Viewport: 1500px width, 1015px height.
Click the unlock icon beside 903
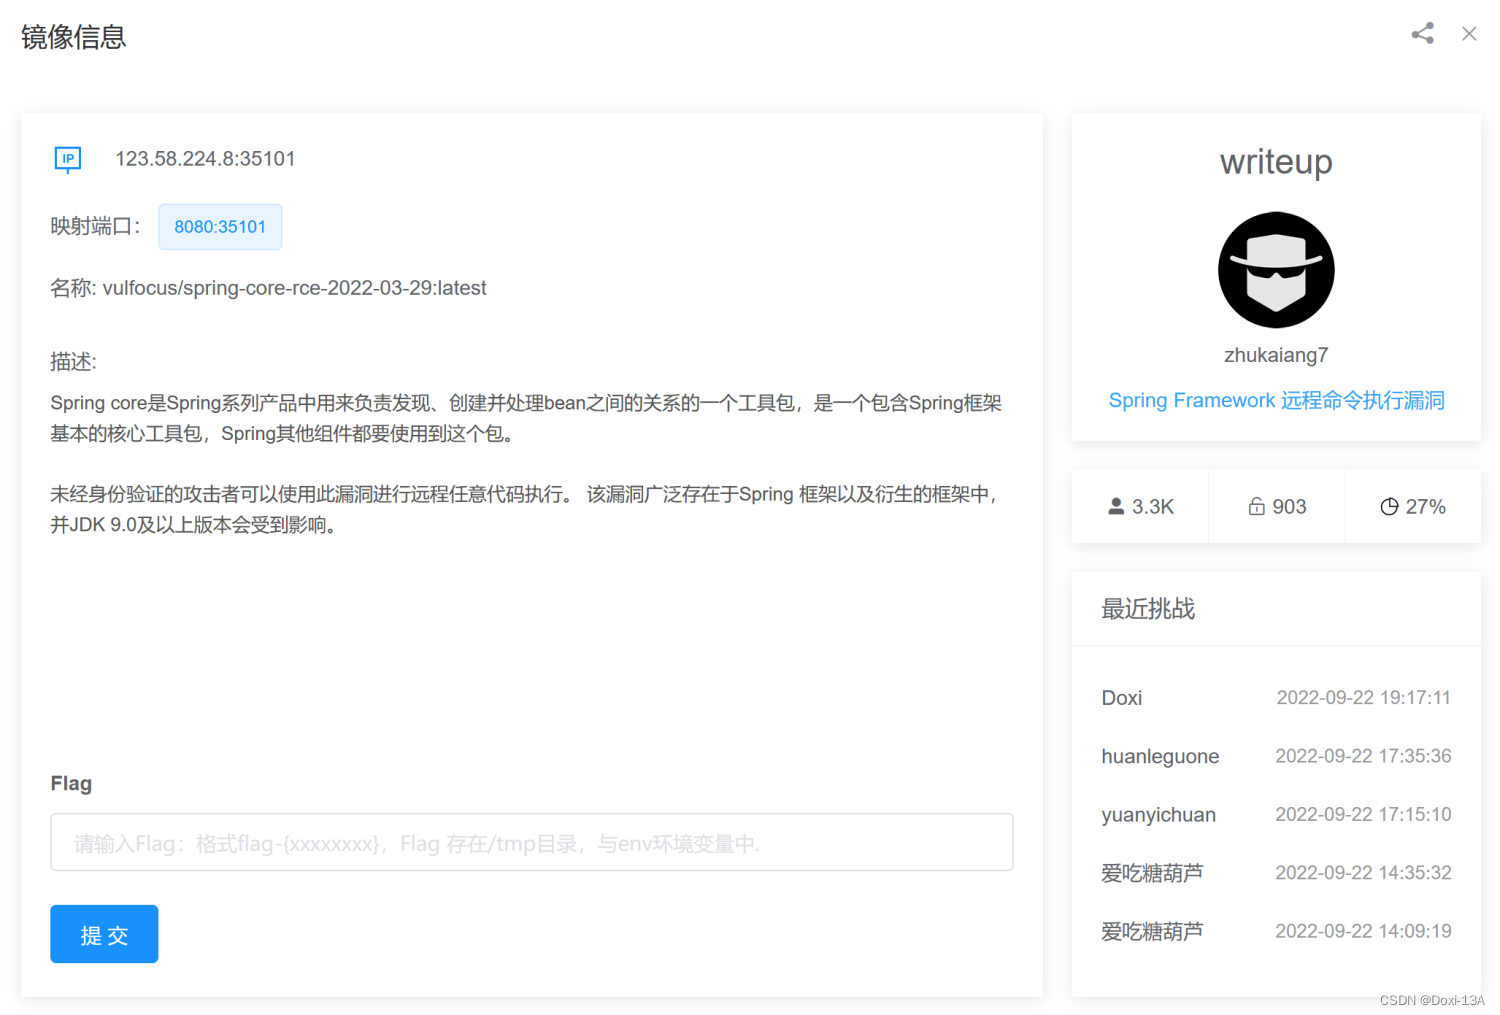coord(1256,507)
